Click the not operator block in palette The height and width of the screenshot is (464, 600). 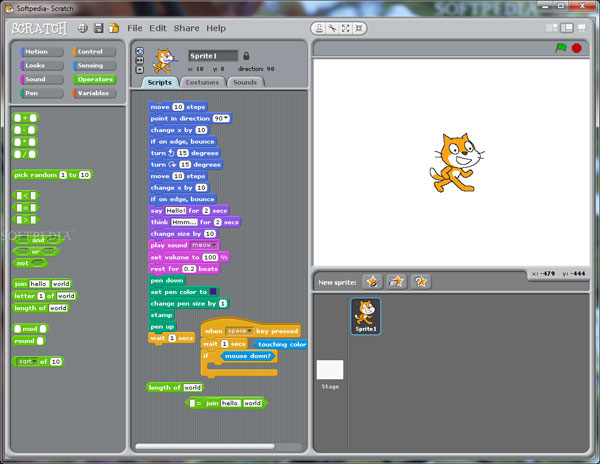[x=30, y=263]
